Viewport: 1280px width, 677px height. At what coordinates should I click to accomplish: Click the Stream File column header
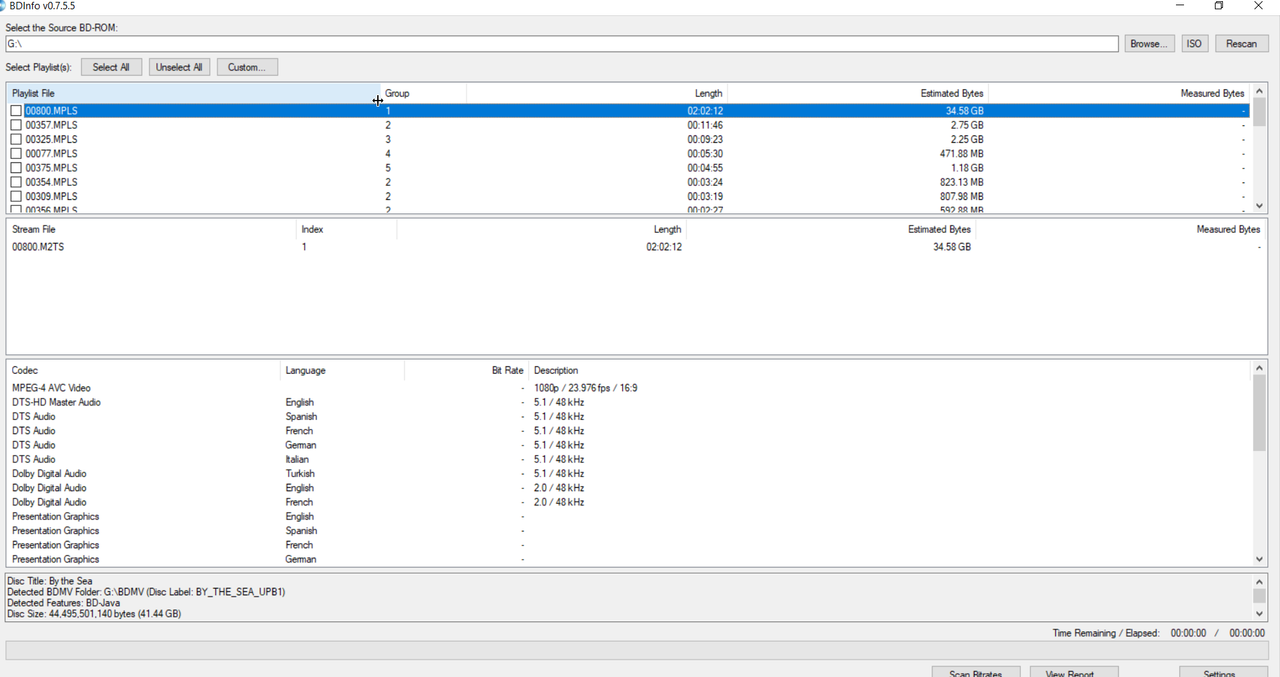pyautogui.click(x=151, y=229)
